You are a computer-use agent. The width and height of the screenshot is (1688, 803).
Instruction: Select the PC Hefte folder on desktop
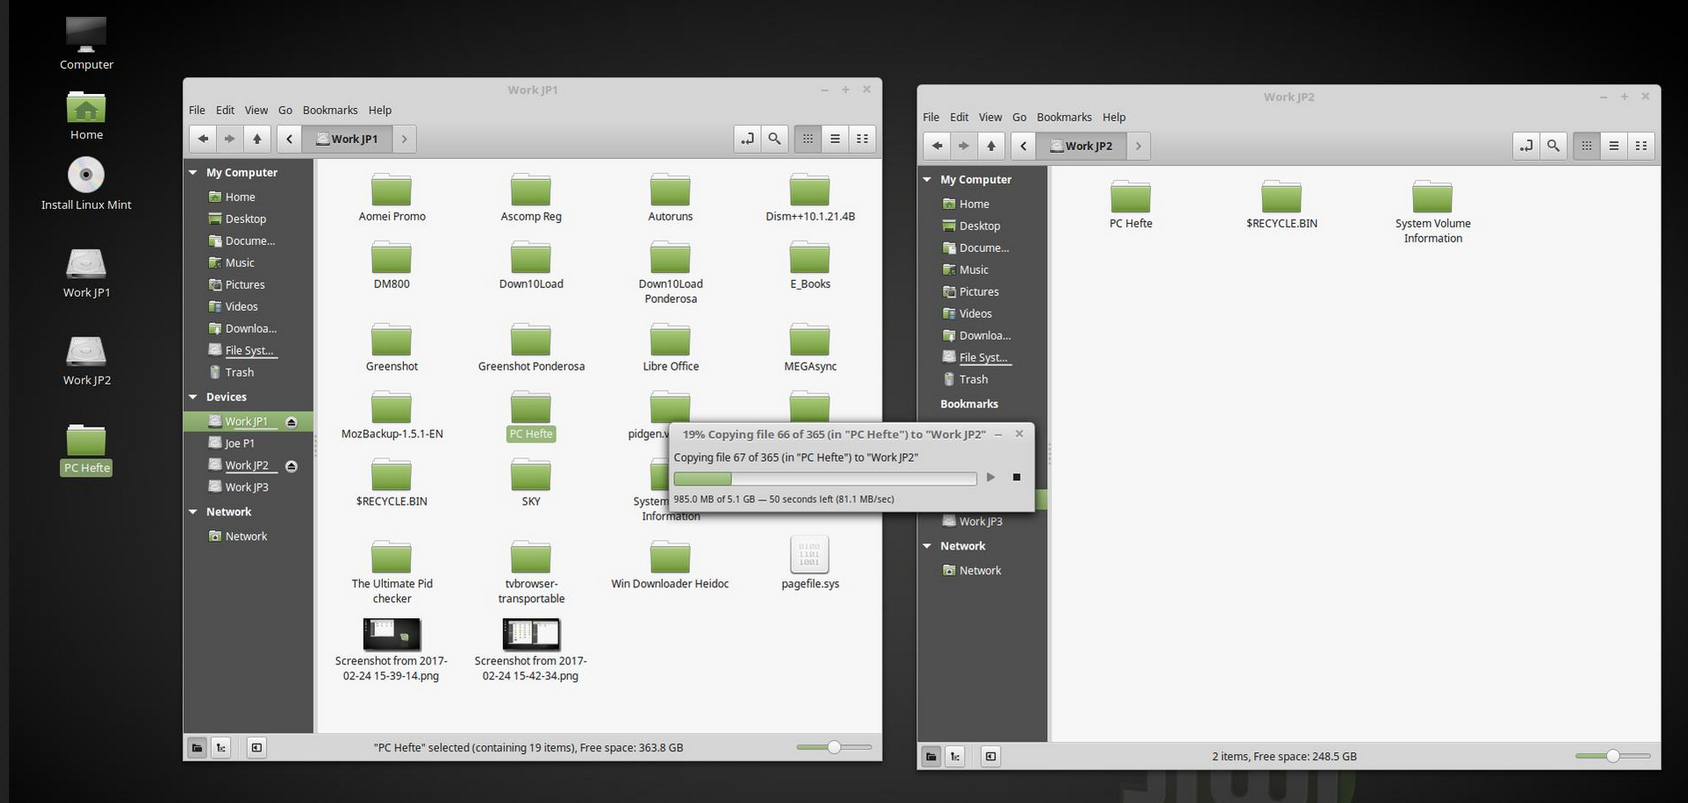point(87,449)
